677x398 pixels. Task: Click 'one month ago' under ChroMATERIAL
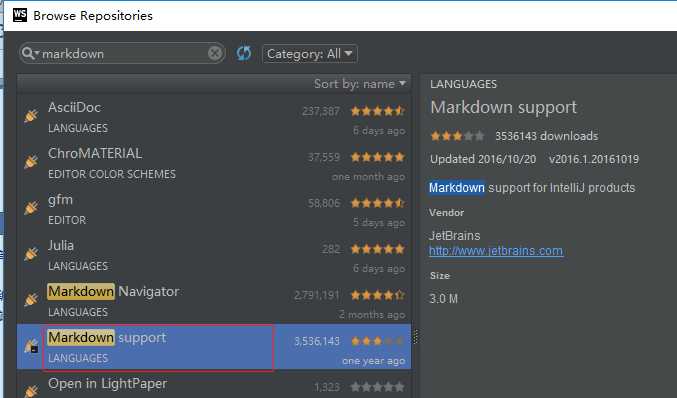[368, 177]
